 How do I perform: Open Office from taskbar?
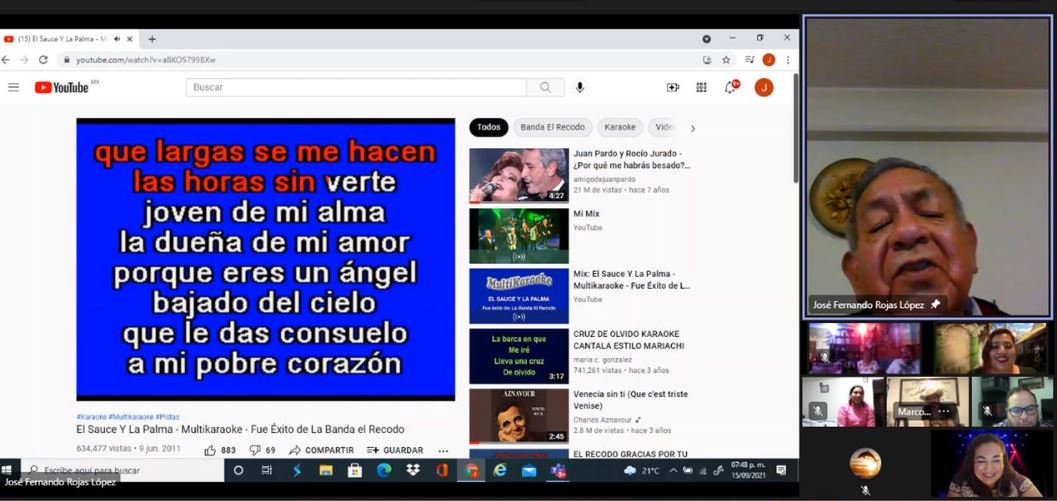click(x=442, y=471)
